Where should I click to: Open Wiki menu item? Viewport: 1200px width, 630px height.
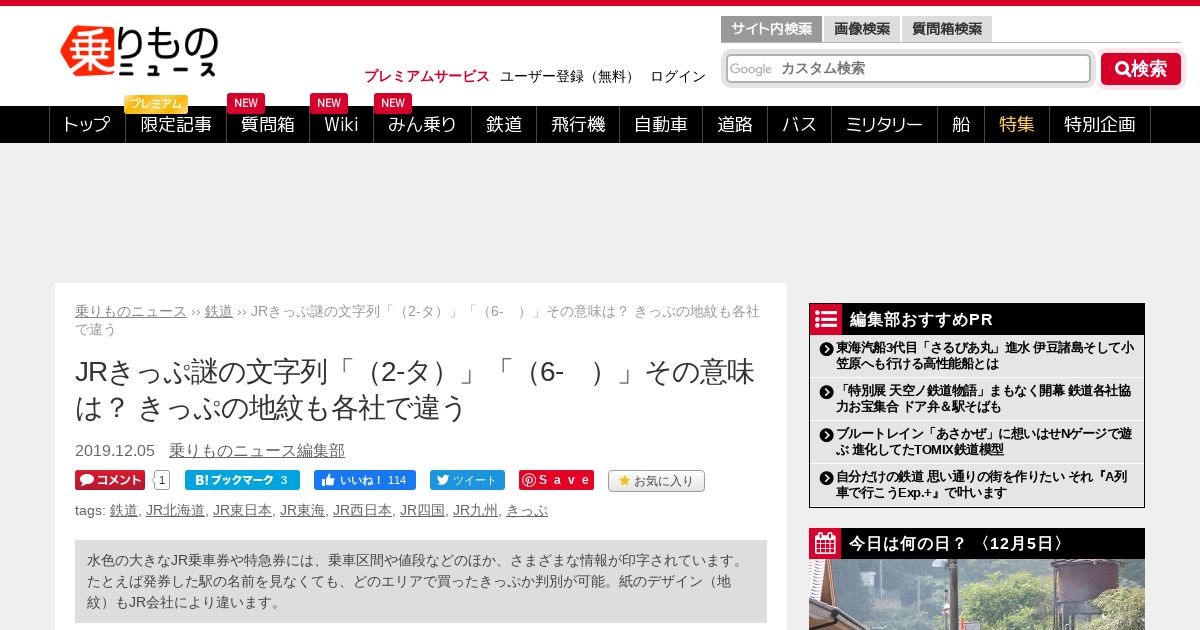(341, 125)
